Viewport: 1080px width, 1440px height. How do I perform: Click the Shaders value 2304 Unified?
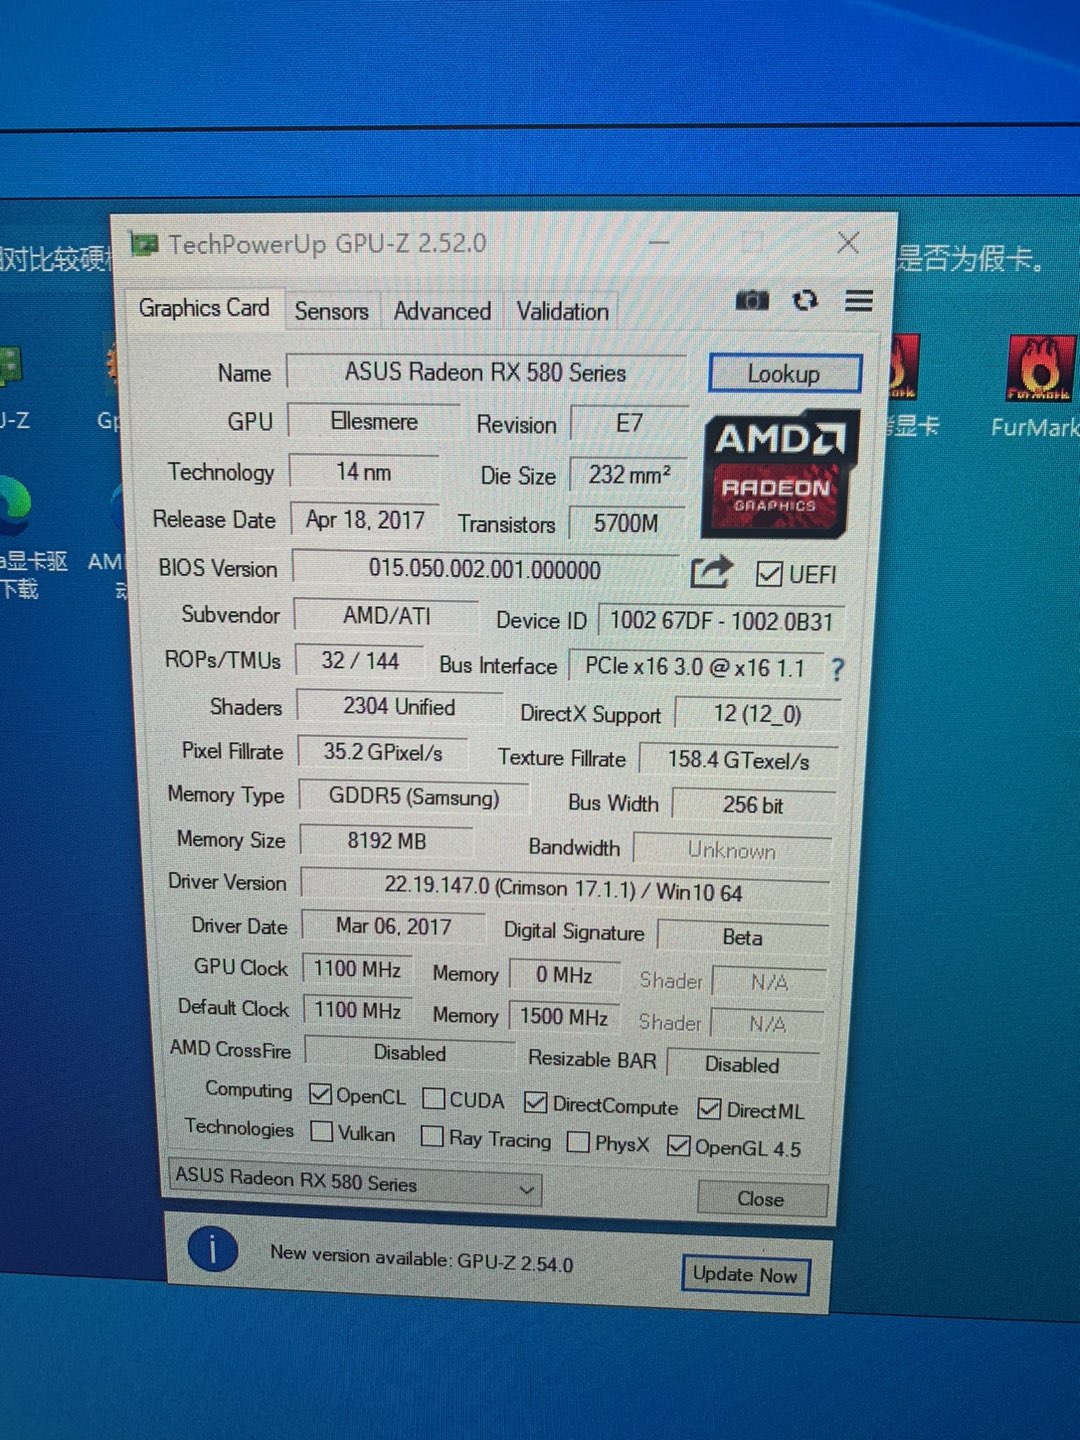[x=399, y=707]
